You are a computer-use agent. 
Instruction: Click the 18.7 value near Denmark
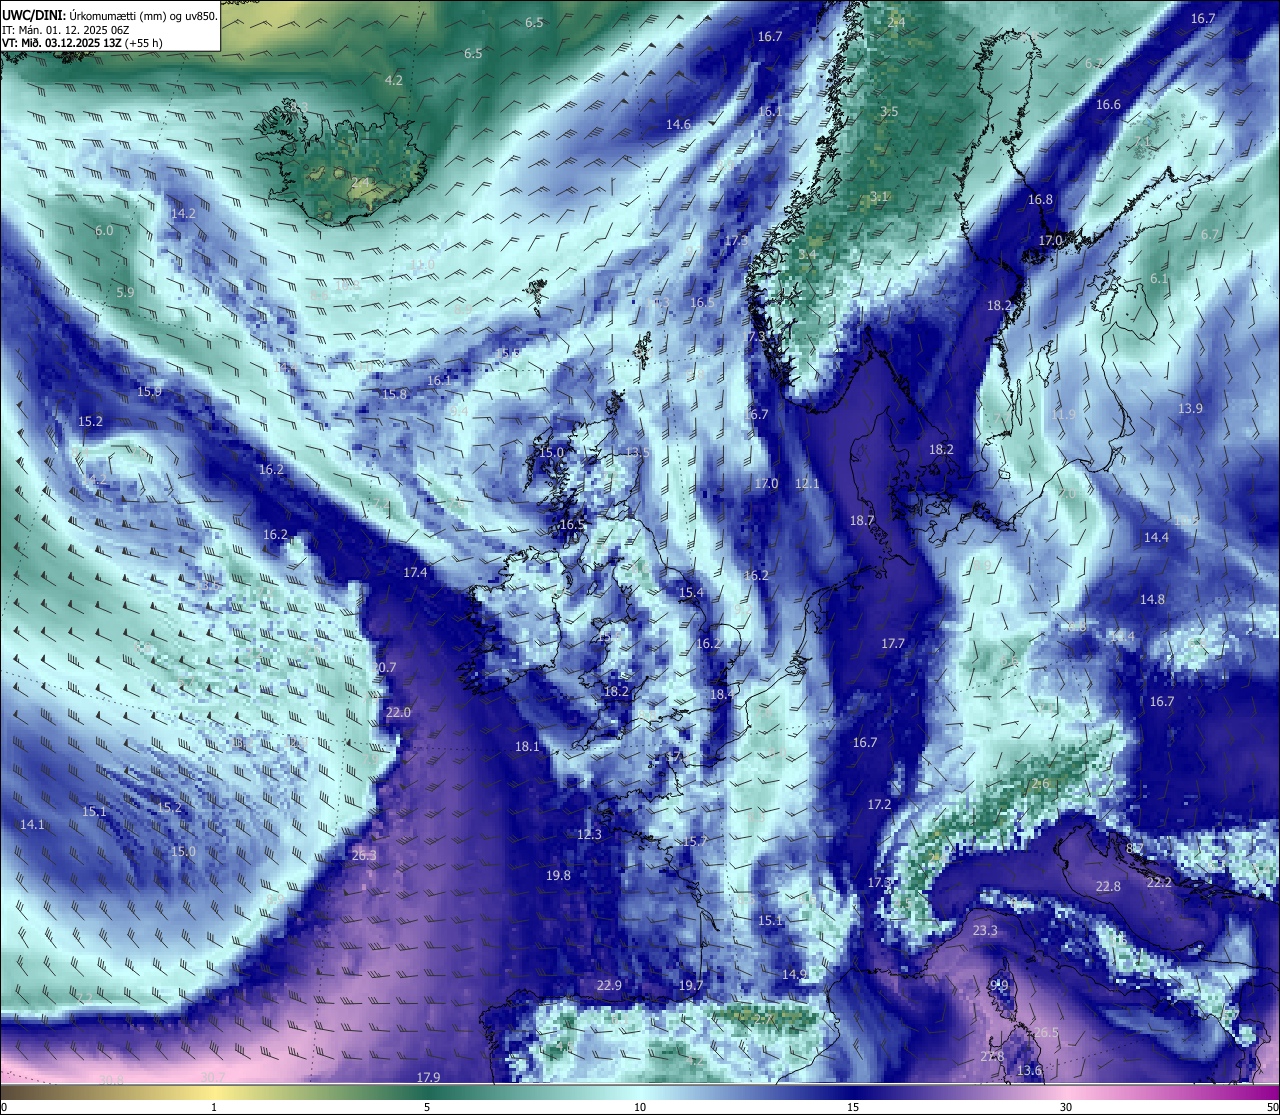(x=862, y=520)
